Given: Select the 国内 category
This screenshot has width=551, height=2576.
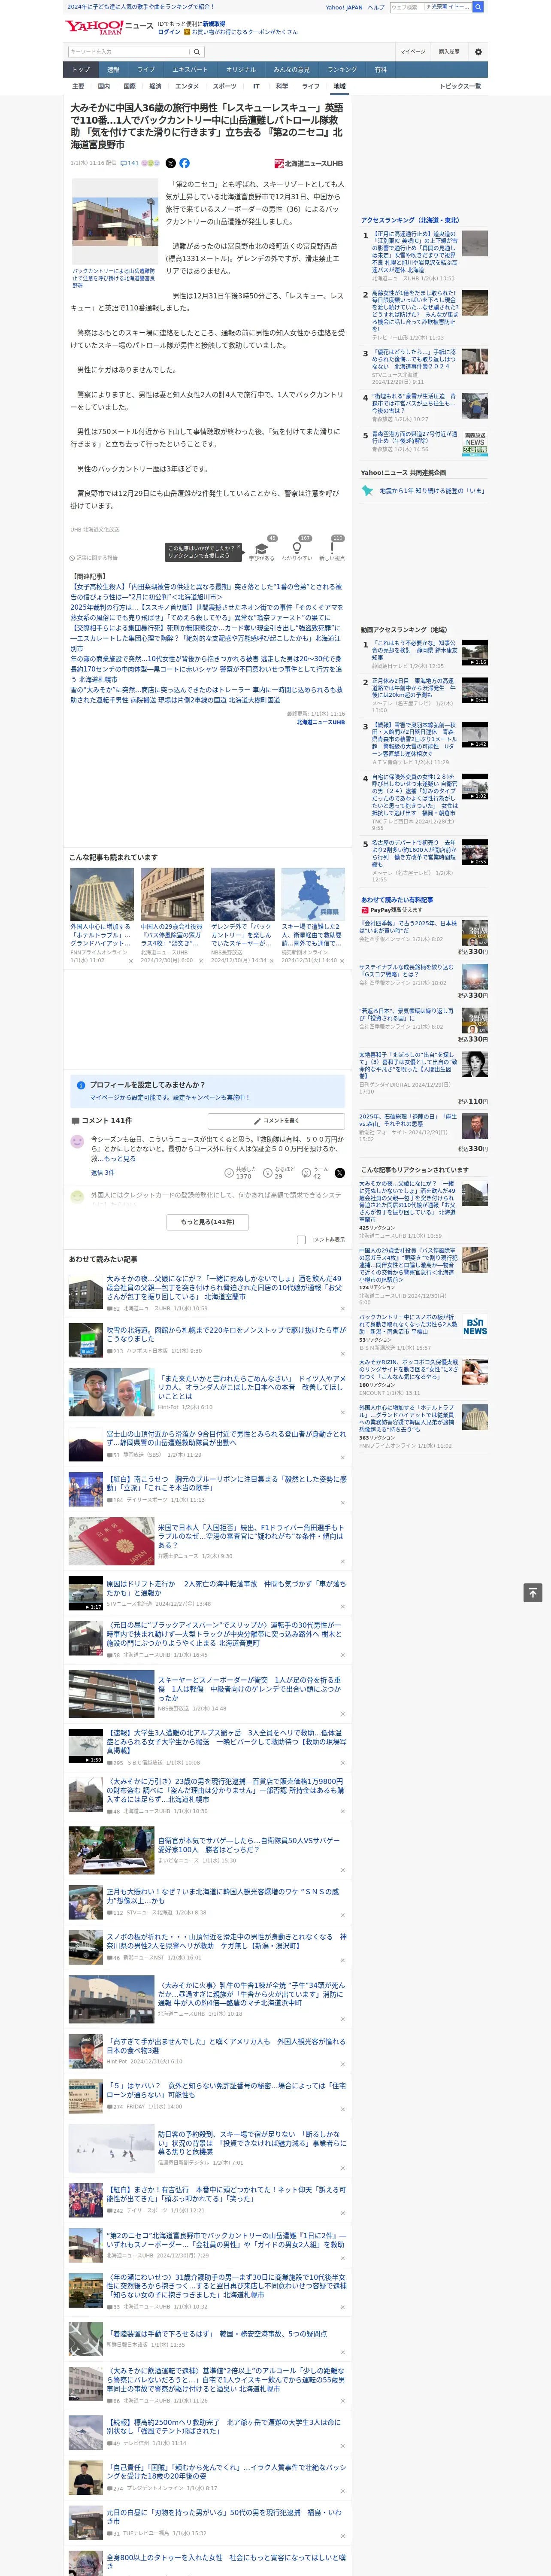Looking at the screenshot, I should 104,86.
